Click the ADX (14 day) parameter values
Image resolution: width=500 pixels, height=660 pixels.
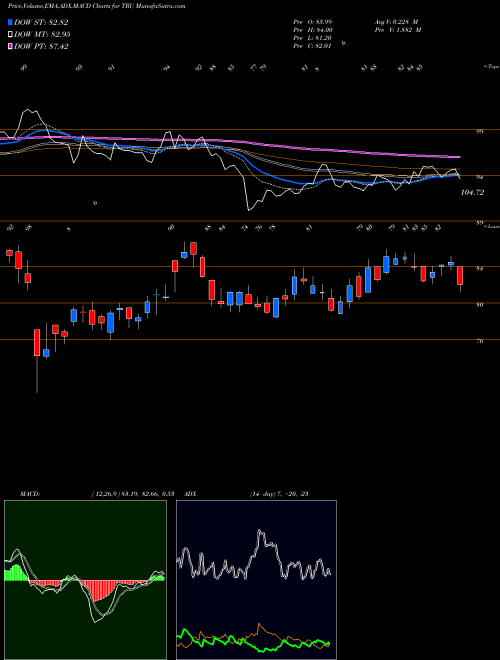point(279,494)
